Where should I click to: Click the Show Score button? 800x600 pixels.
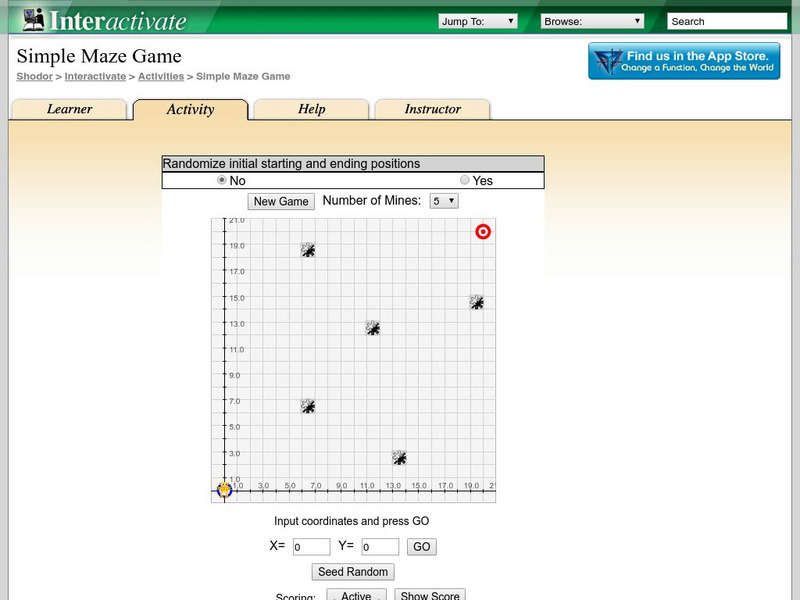click(x=430, y=595)
